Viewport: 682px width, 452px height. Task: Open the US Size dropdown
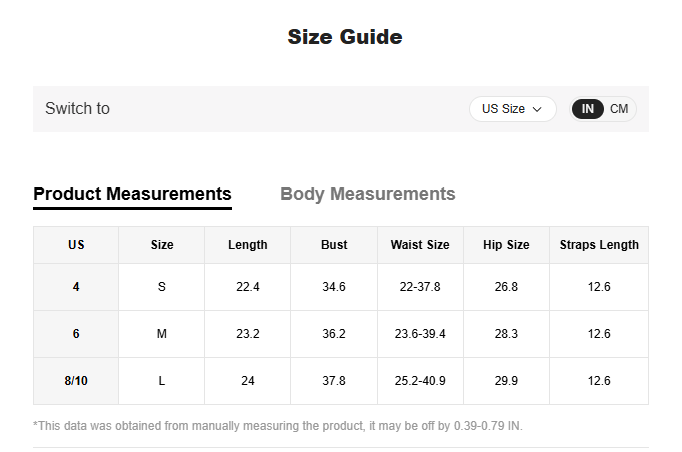512,109
